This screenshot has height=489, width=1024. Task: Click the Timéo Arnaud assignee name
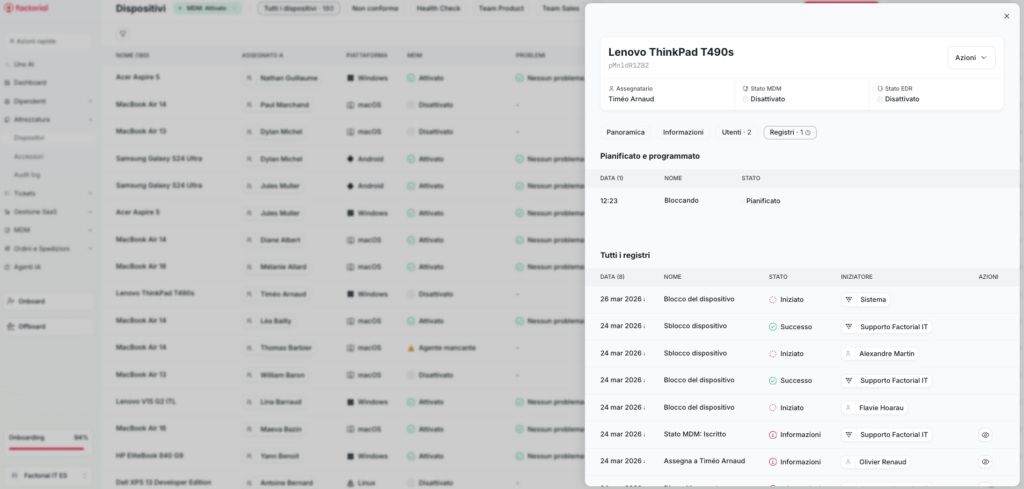click(631, 99)
